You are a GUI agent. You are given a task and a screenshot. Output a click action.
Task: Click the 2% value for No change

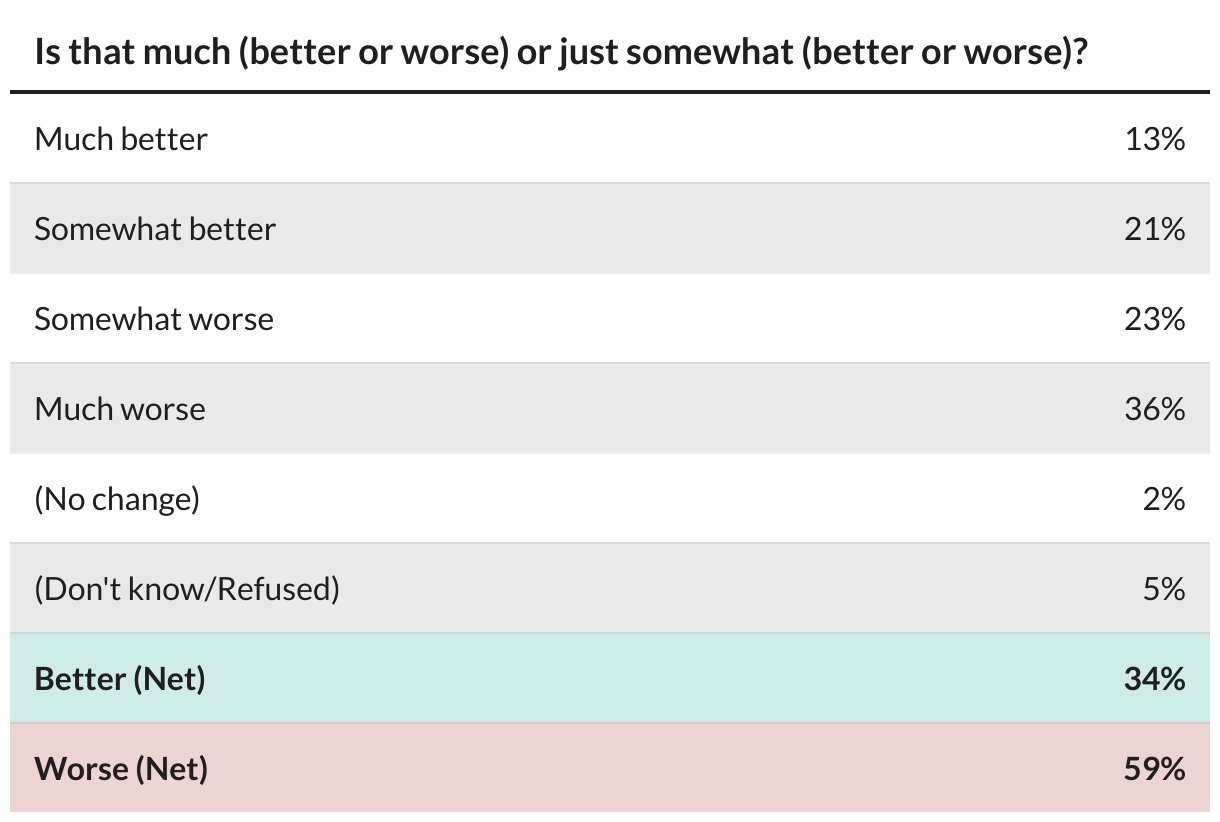[x=1164, y=498]
